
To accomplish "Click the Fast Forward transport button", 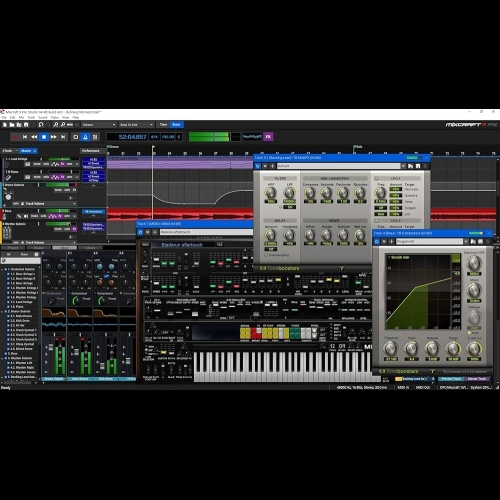I will 53,137.
